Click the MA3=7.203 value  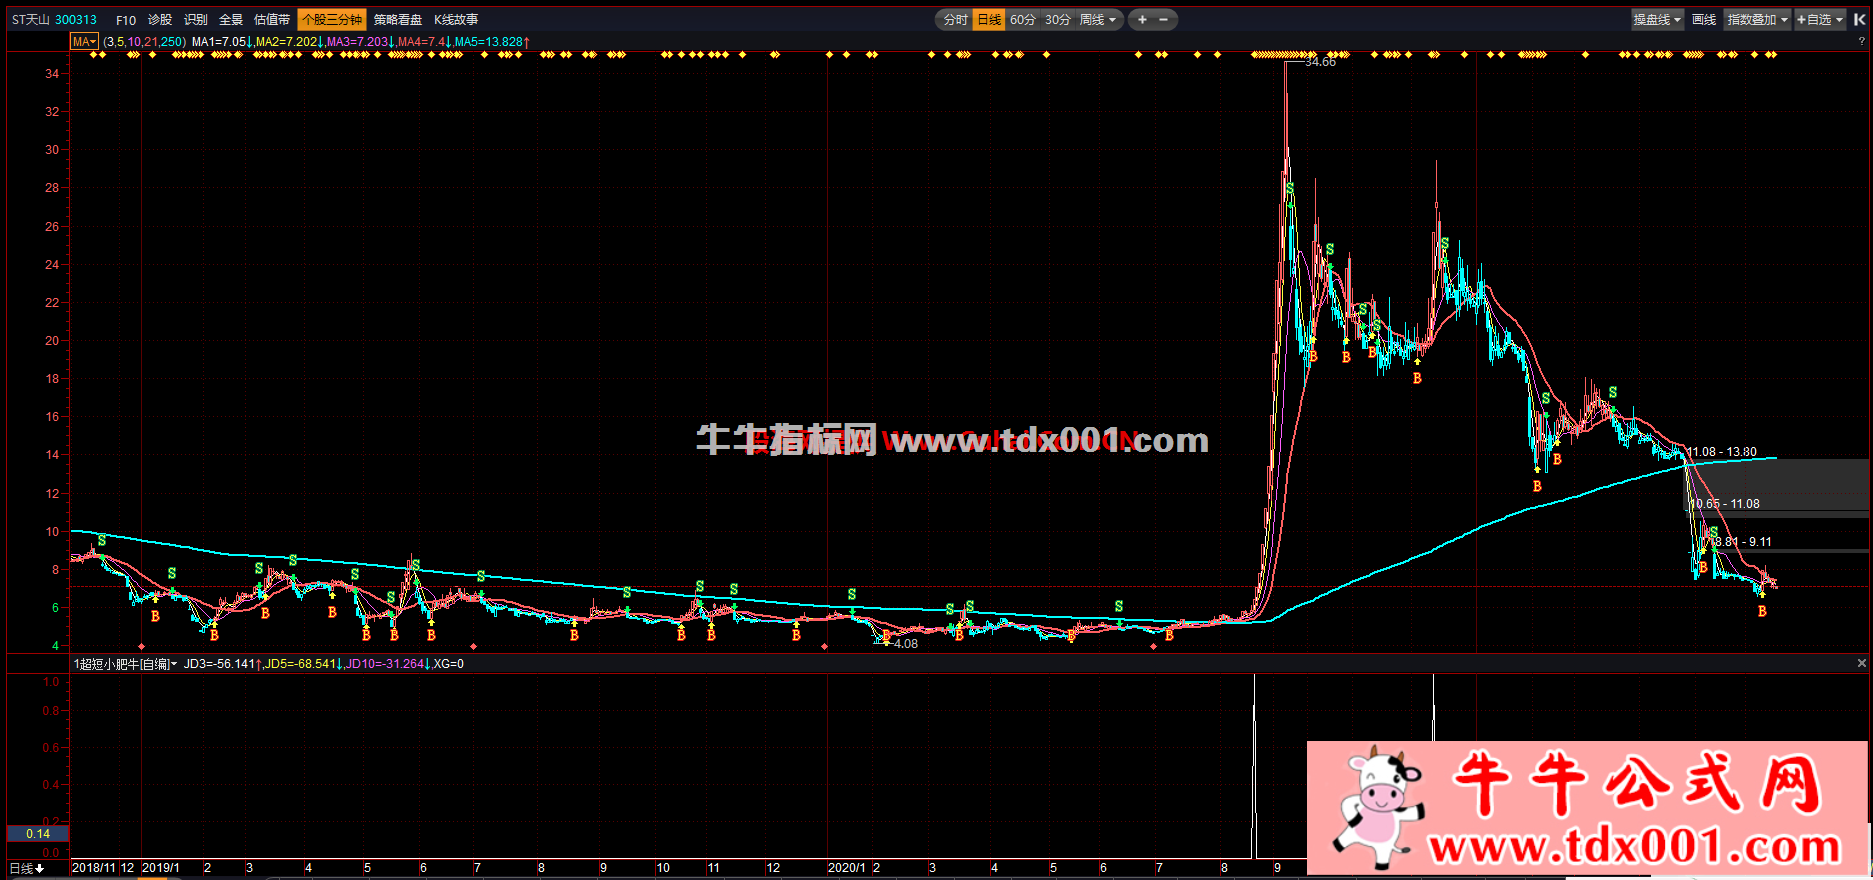360,42
